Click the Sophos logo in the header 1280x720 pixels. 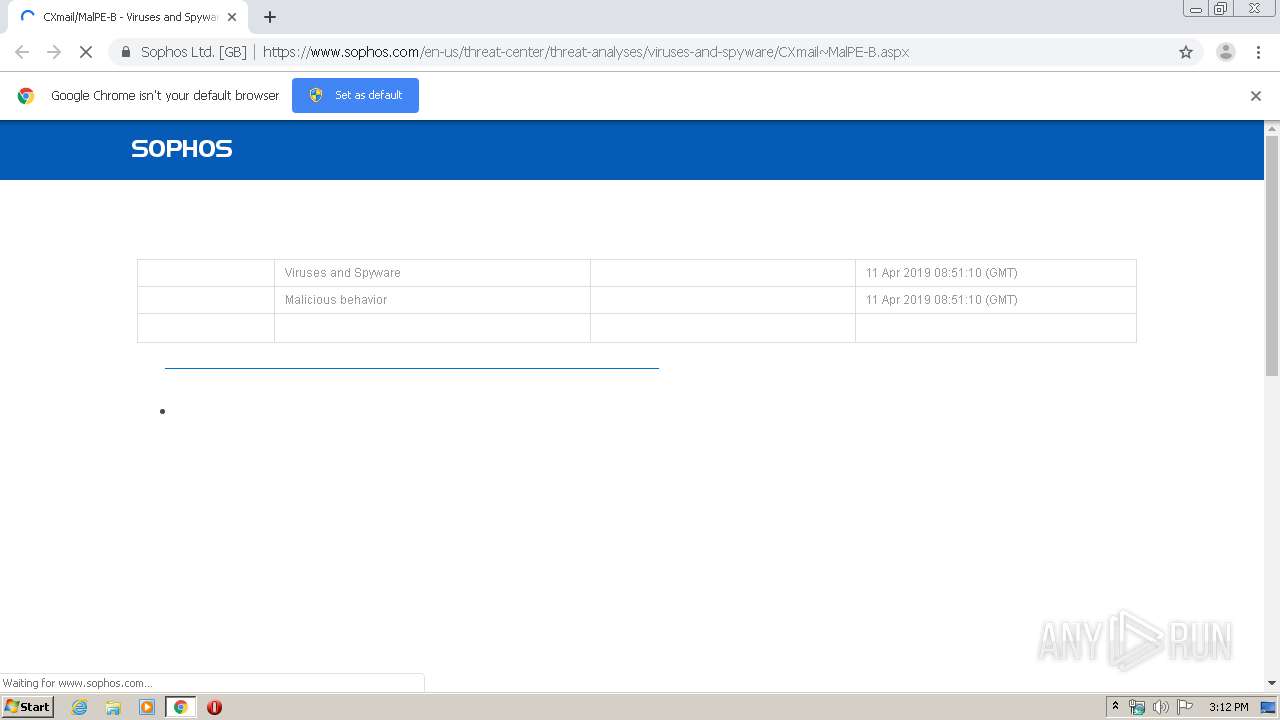[182, 149]
